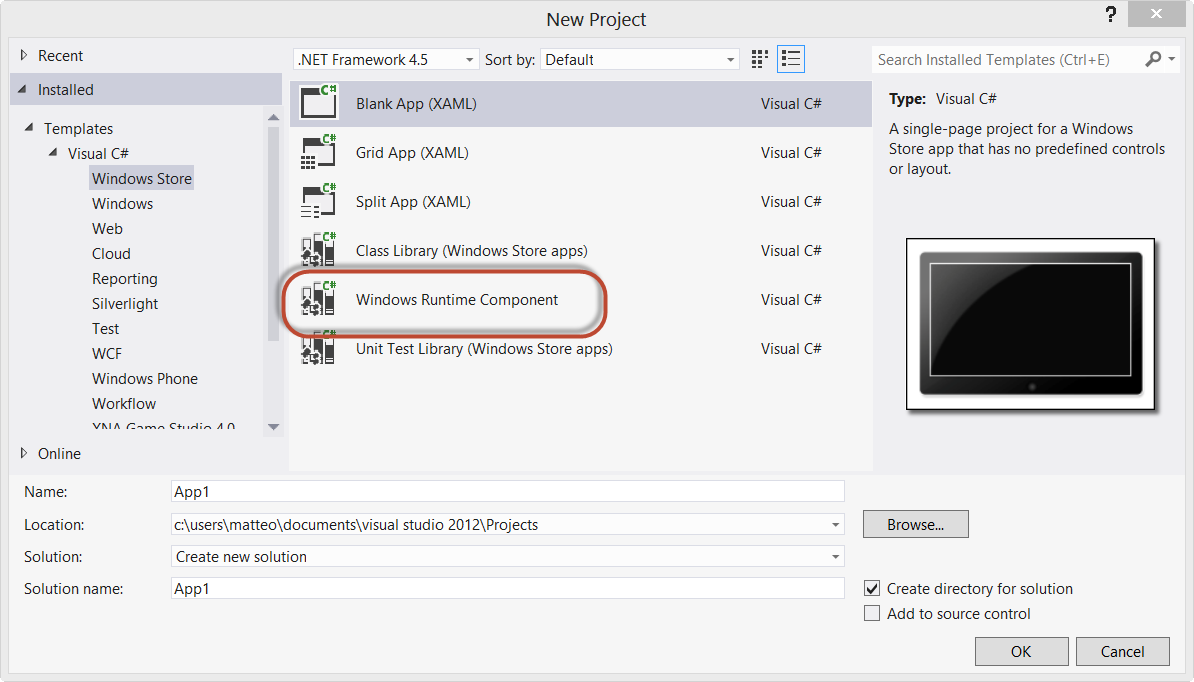1194x682 pixels.
Task: Switch to small icons view
Action: (x=759, y=59)
